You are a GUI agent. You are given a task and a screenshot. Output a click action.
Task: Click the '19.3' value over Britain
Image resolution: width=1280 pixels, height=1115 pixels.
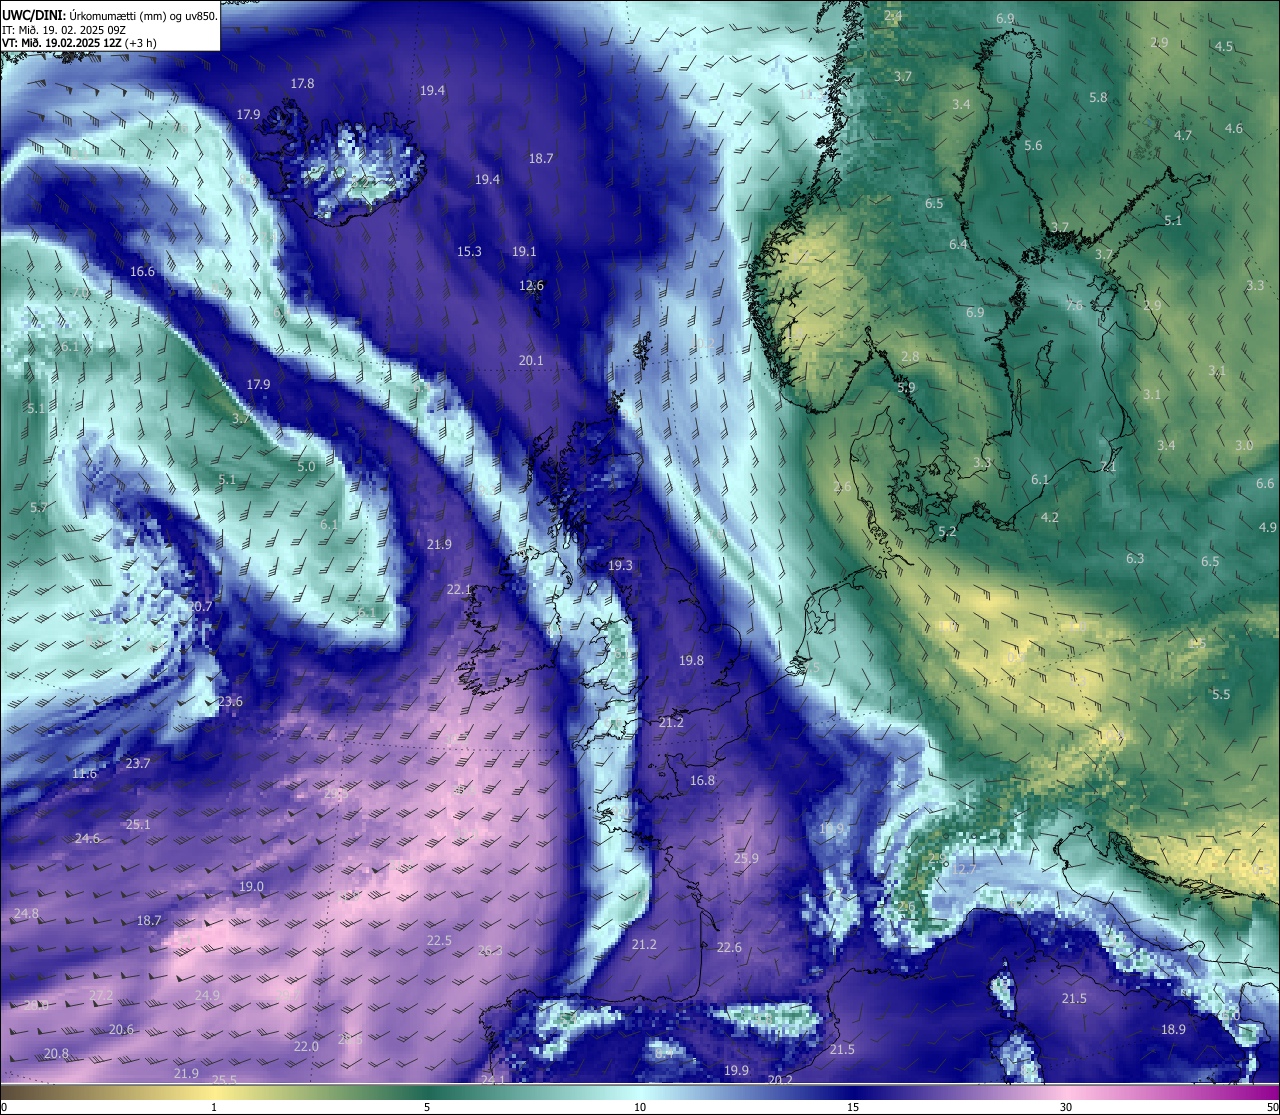(x=620, y=566)
